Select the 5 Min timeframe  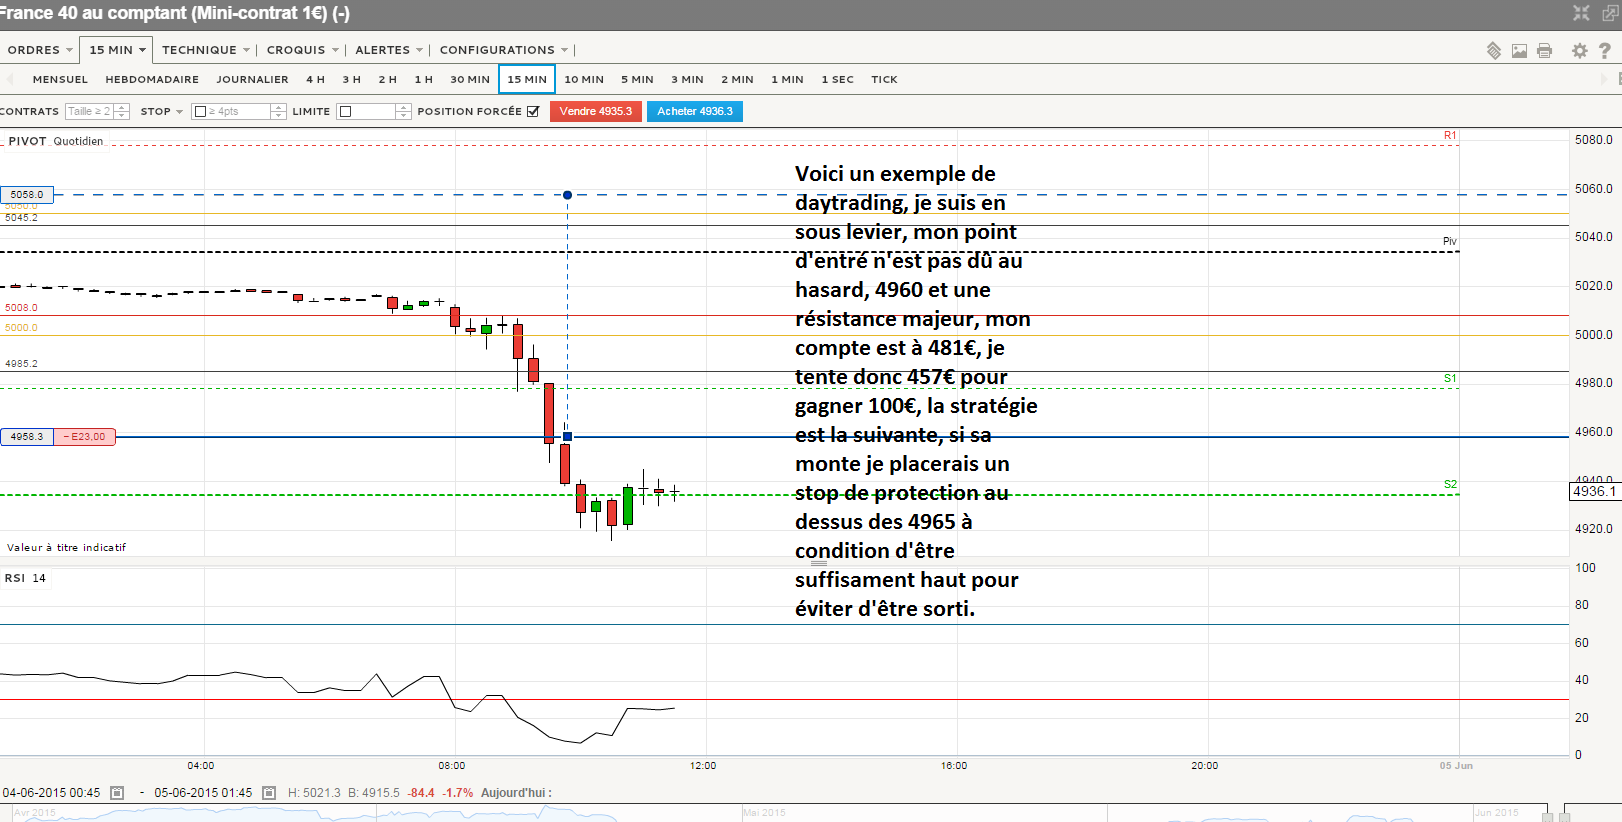(637, 79)
